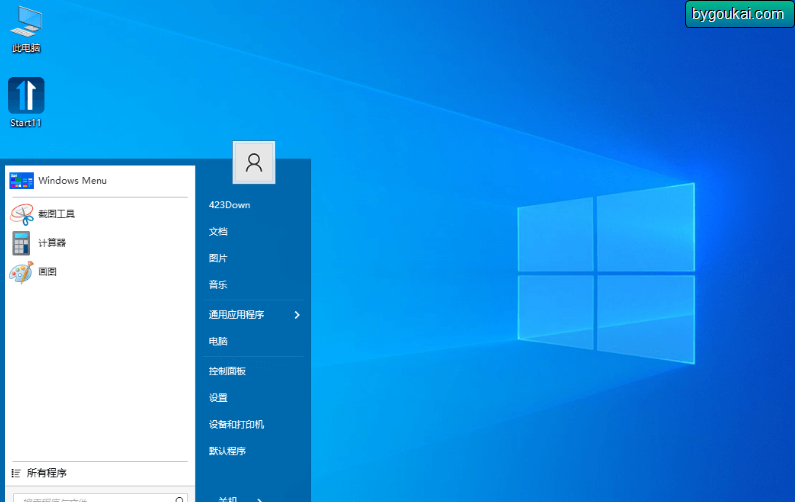This screenshot has width=795, height=502.
Task: Click the 所有程序 list icon
Action: 16,473
